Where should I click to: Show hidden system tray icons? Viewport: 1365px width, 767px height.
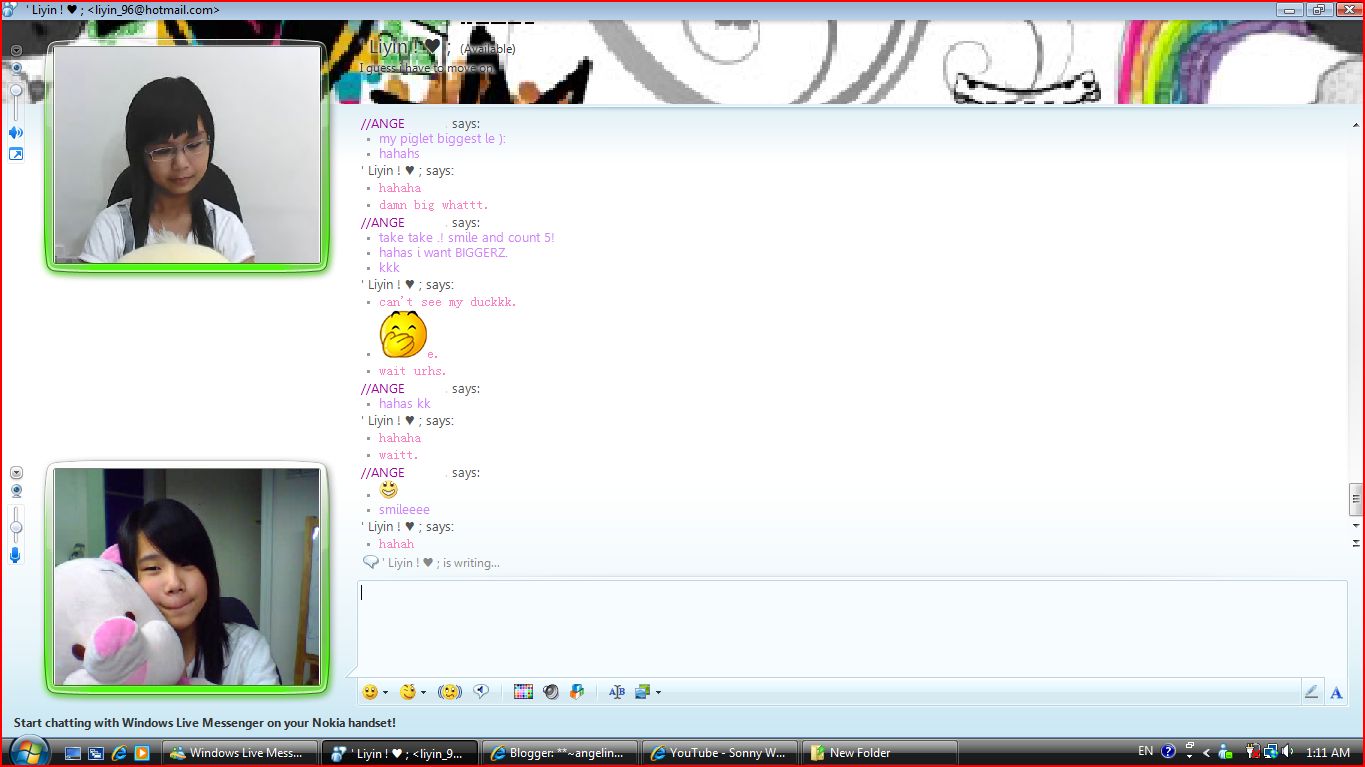(1207, 752)
